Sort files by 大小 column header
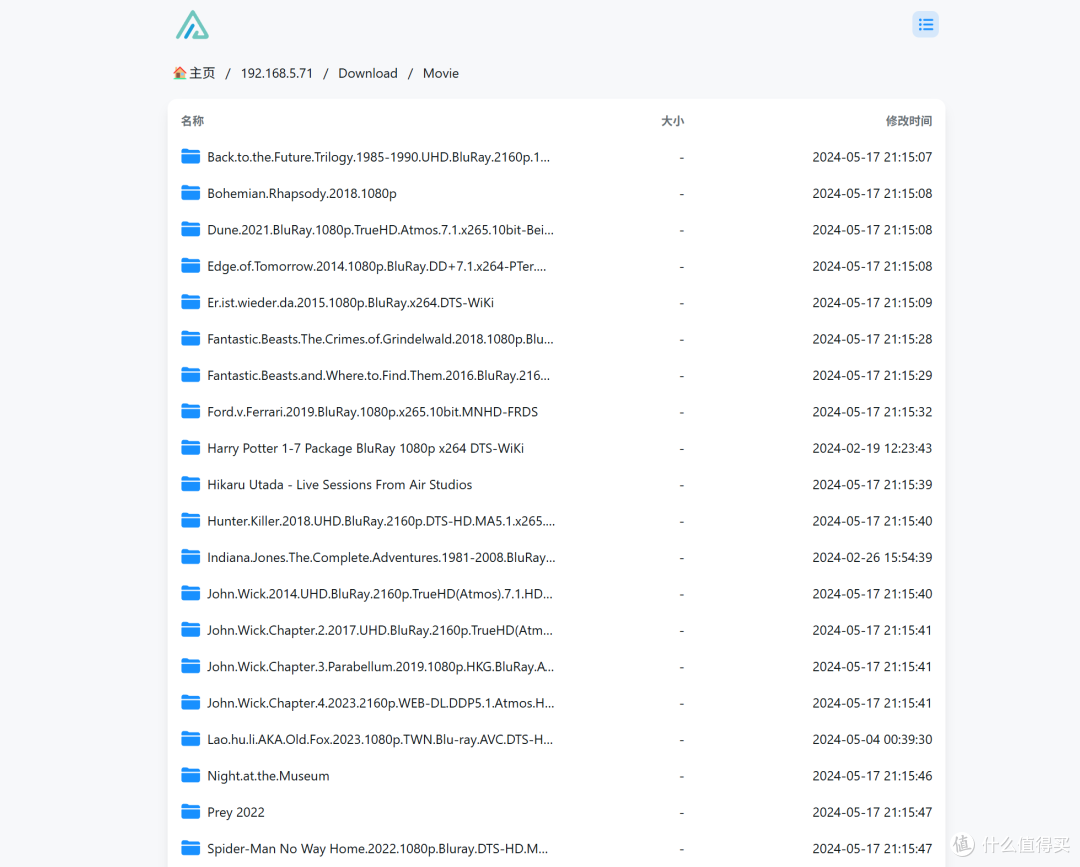The height and width of the screenshot is (867, 1080). [x=672, y=121]
